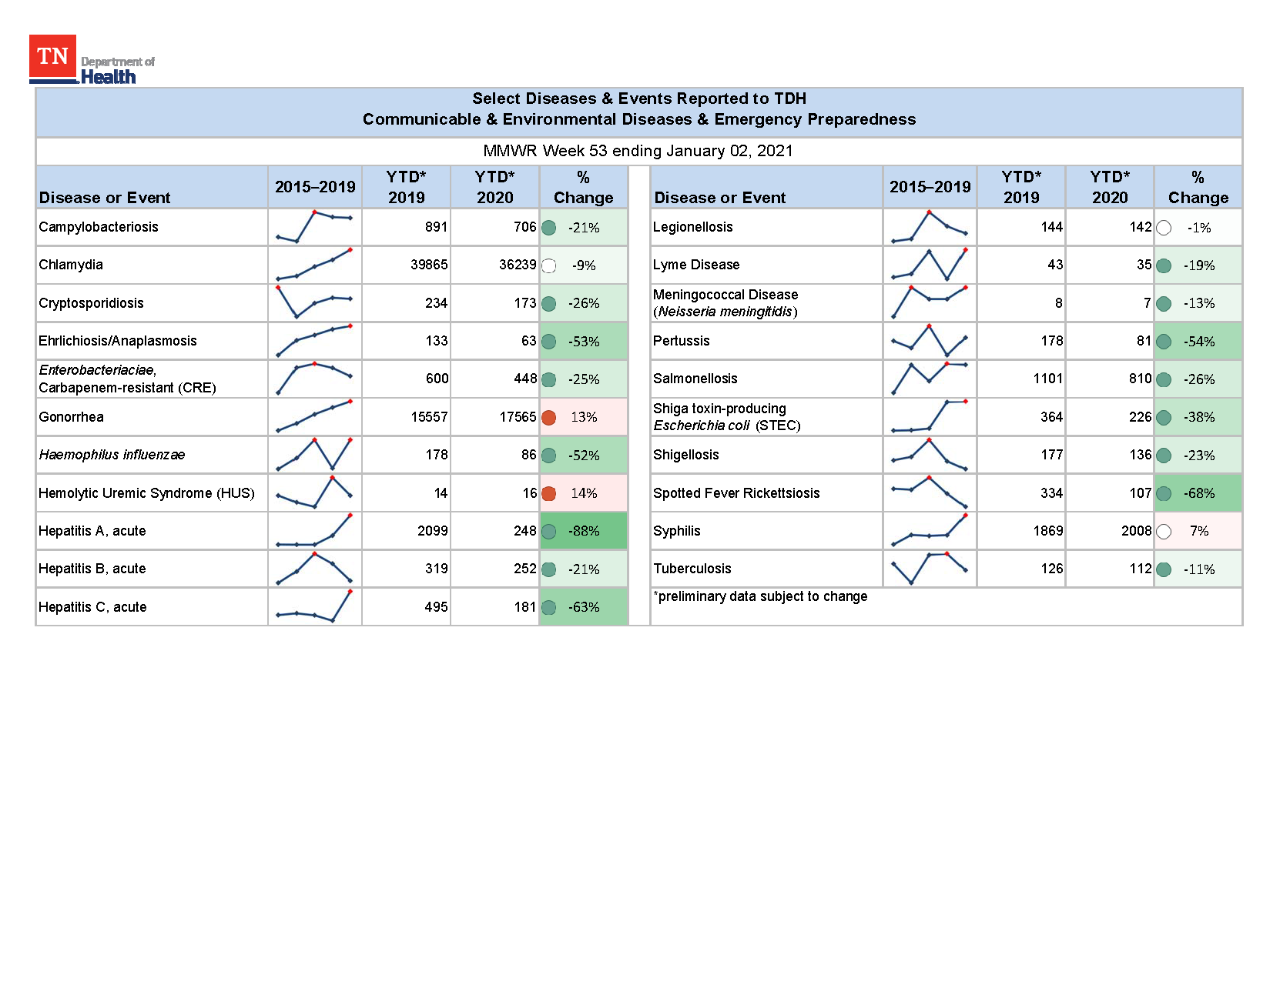Viewport: 1280px width, 988px height.
Task: Select the white status circle for Legionellosis
Action: point(1164,228)
